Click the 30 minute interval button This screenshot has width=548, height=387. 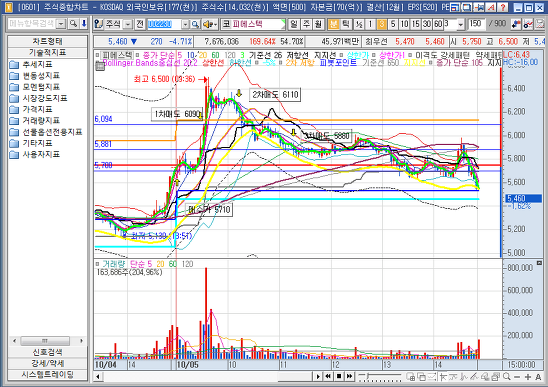pos(426,24)
